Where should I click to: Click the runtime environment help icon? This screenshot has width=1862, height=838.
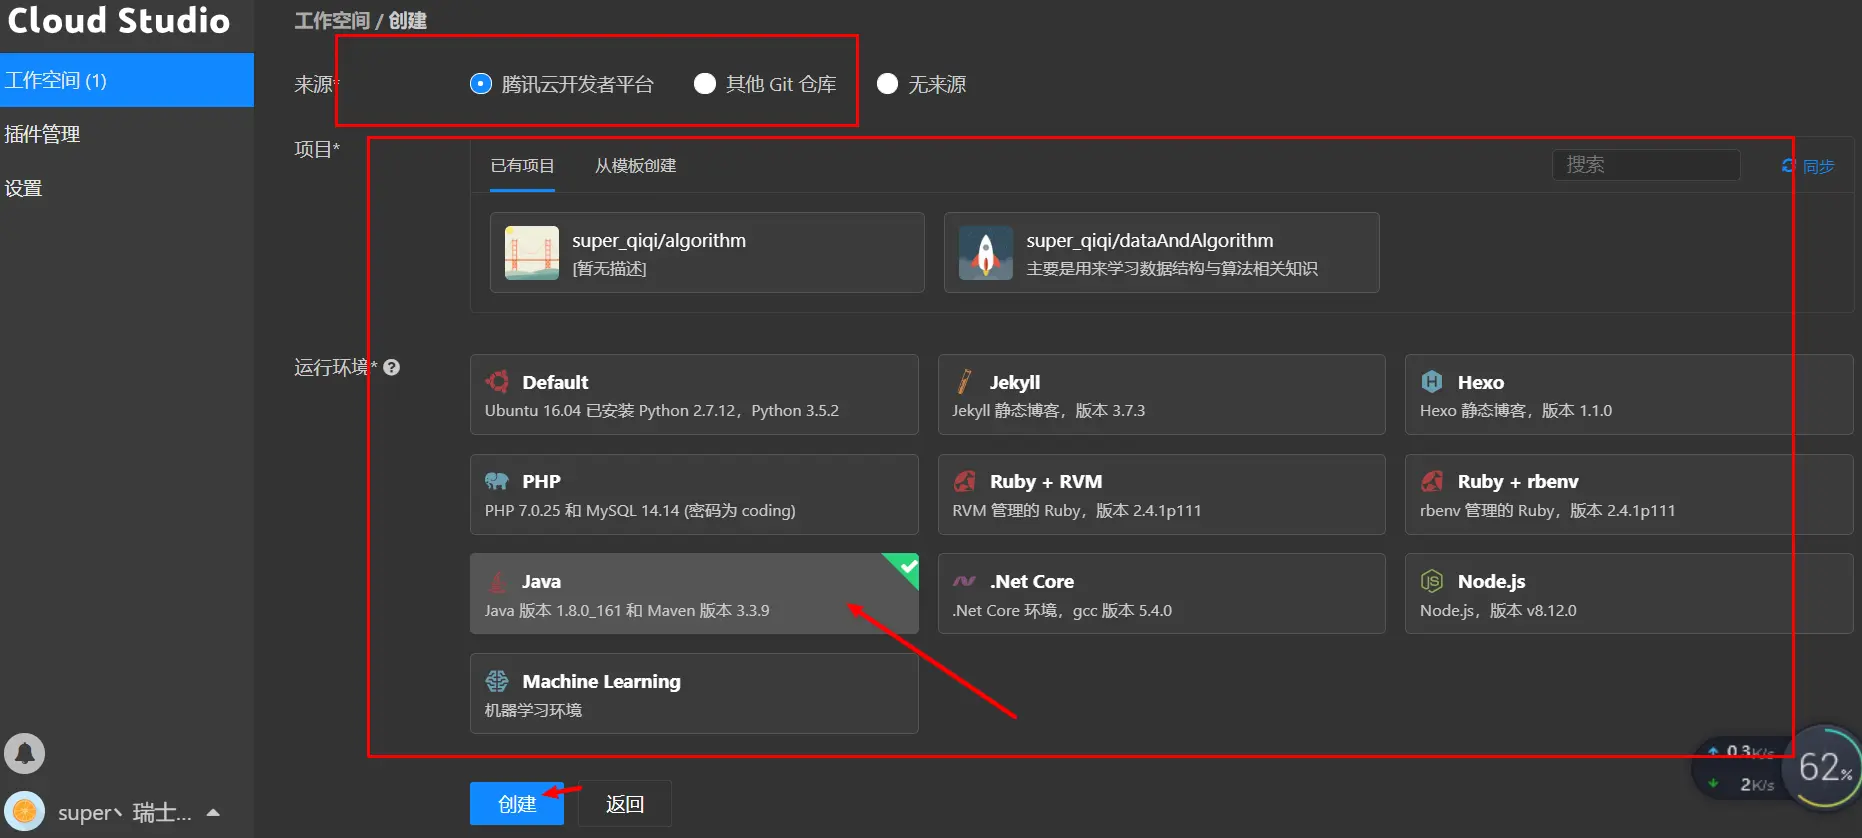[x=392, y=367]
